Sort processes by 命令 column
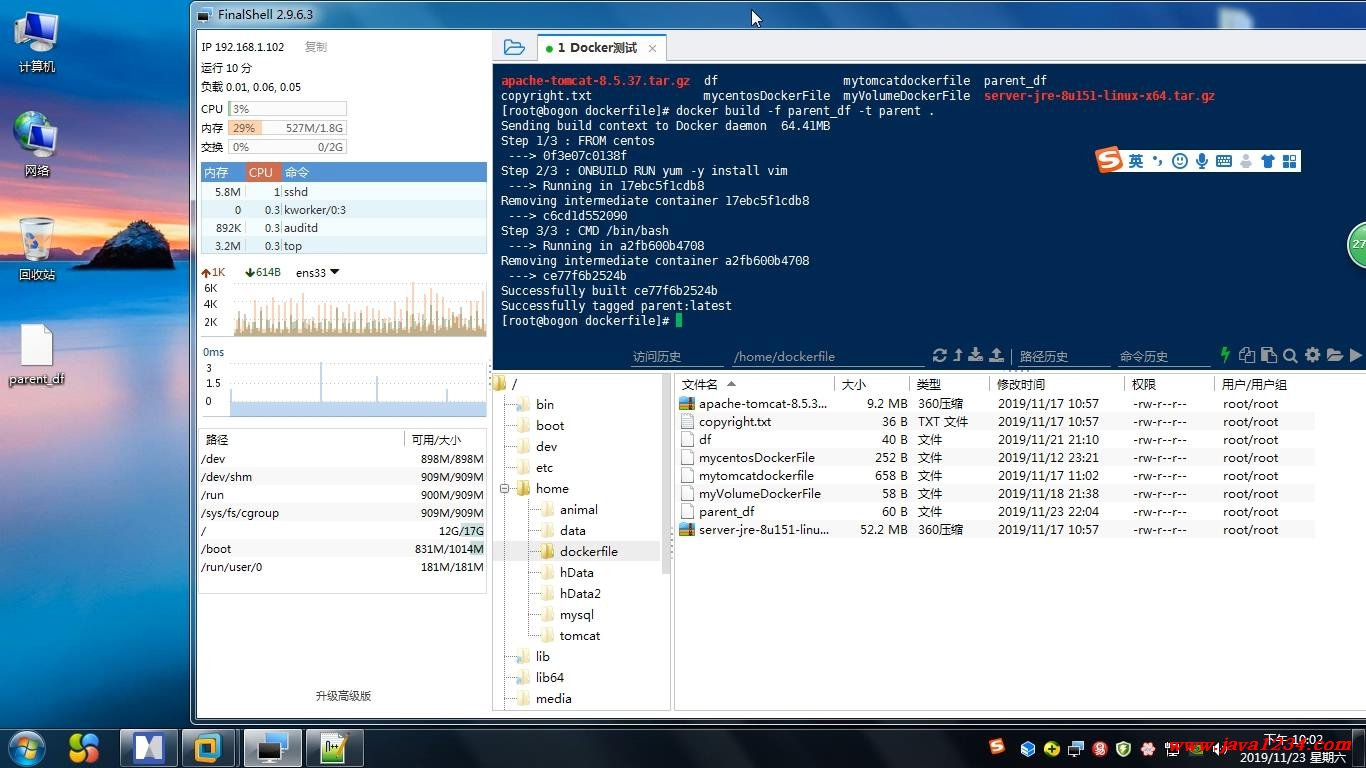 384,172
